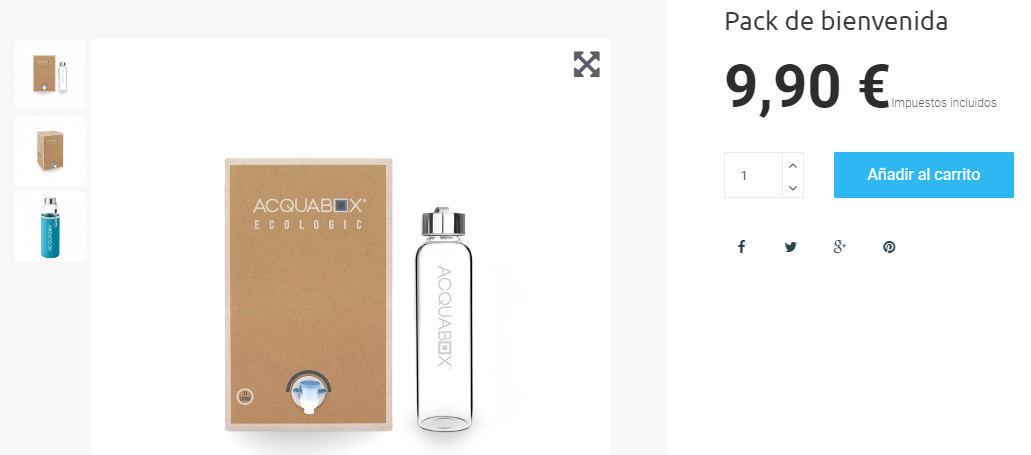The width and height of the screenshot is (1031, 455).
Task: Focus the quantity input field showing 1
Action: pos(754,175)
